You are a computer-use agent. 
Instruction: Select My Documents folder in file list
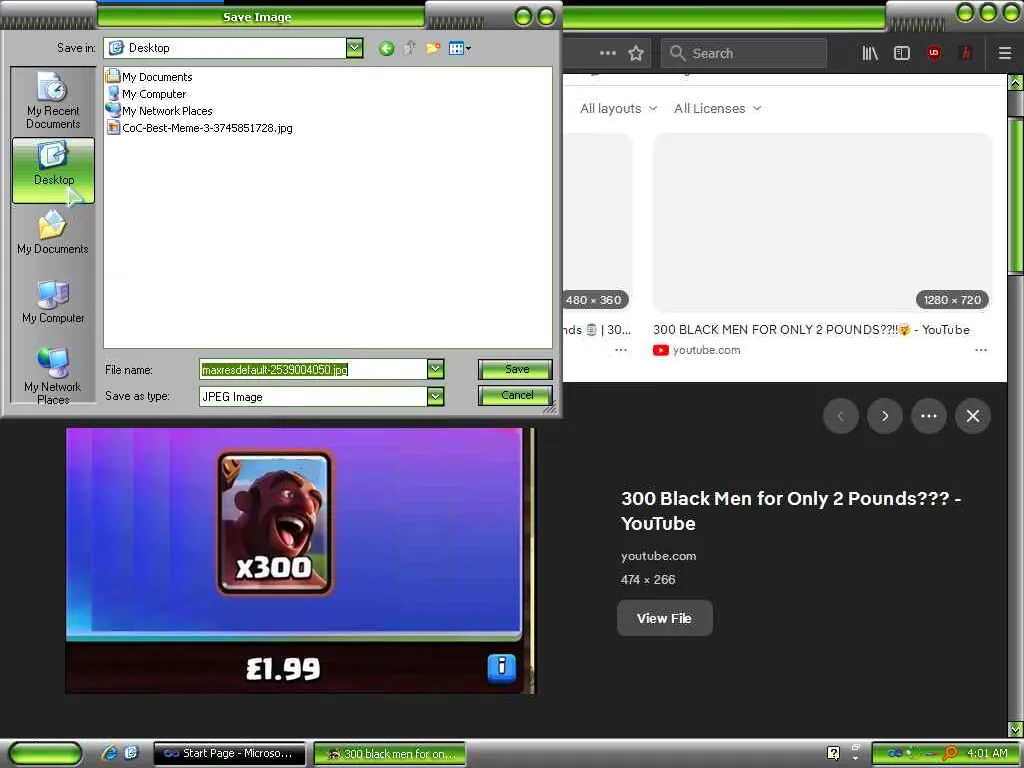pos(150,76)
